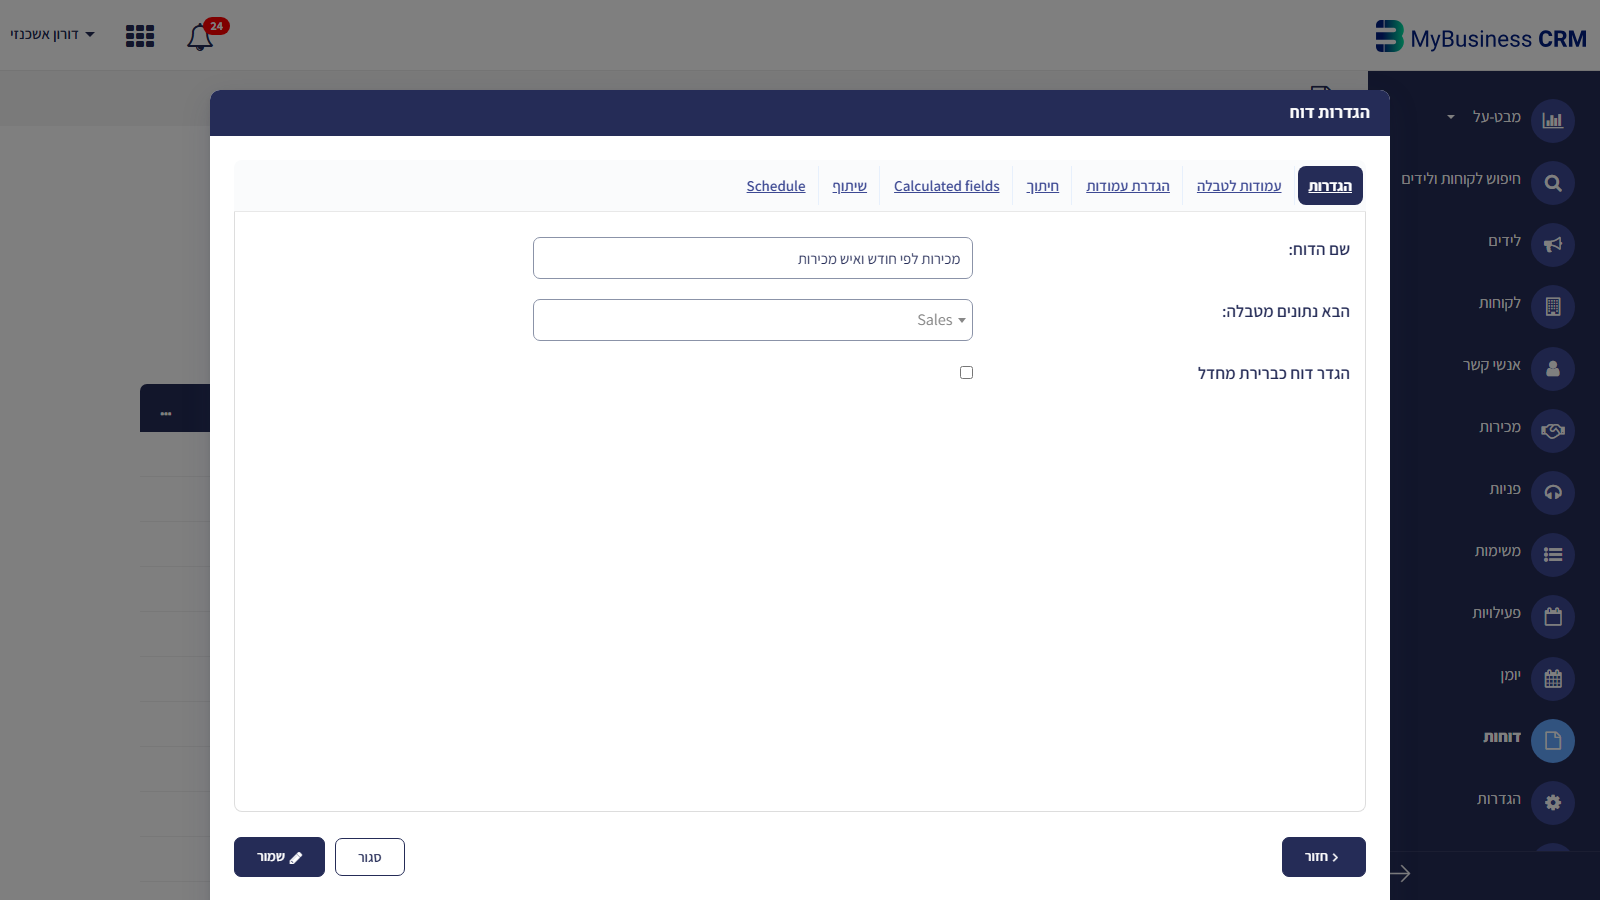Screen dimensions: 1600x900
Task: Open the Sales table source dropdown
Action: click(753, 320)
